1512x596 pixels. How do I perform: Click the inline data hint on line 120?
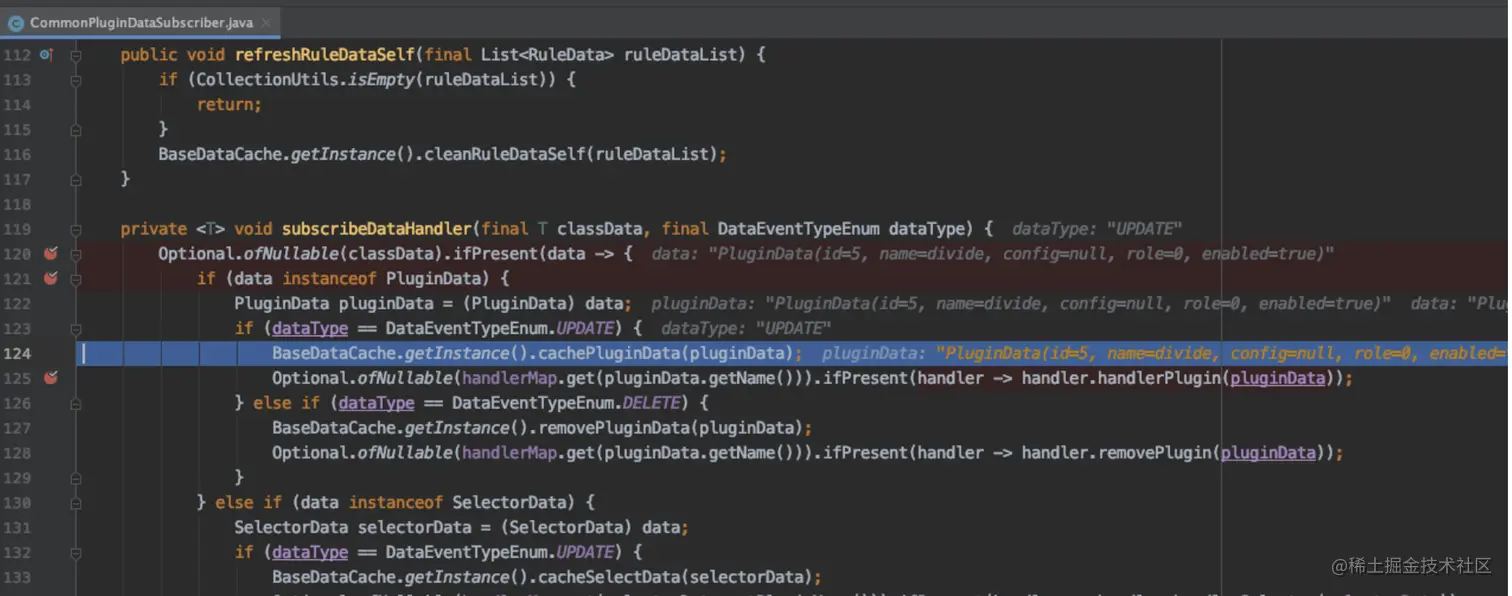(x=992, y=254)
